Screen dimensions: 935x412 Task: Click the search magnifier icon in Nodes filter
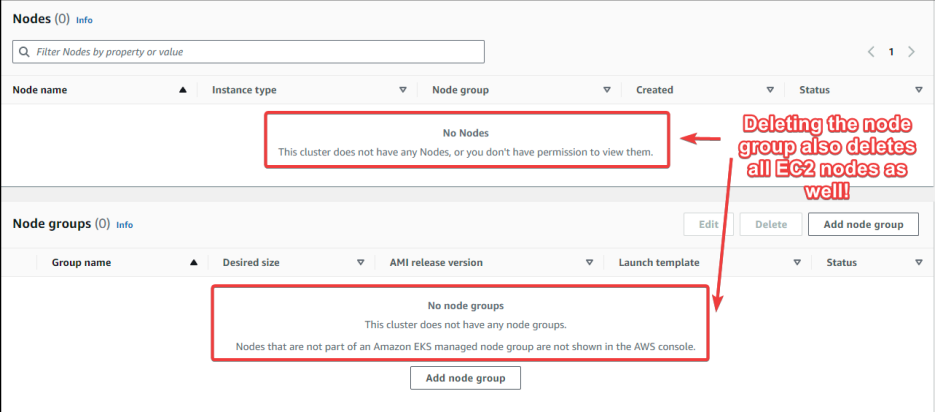click(24, 52)
